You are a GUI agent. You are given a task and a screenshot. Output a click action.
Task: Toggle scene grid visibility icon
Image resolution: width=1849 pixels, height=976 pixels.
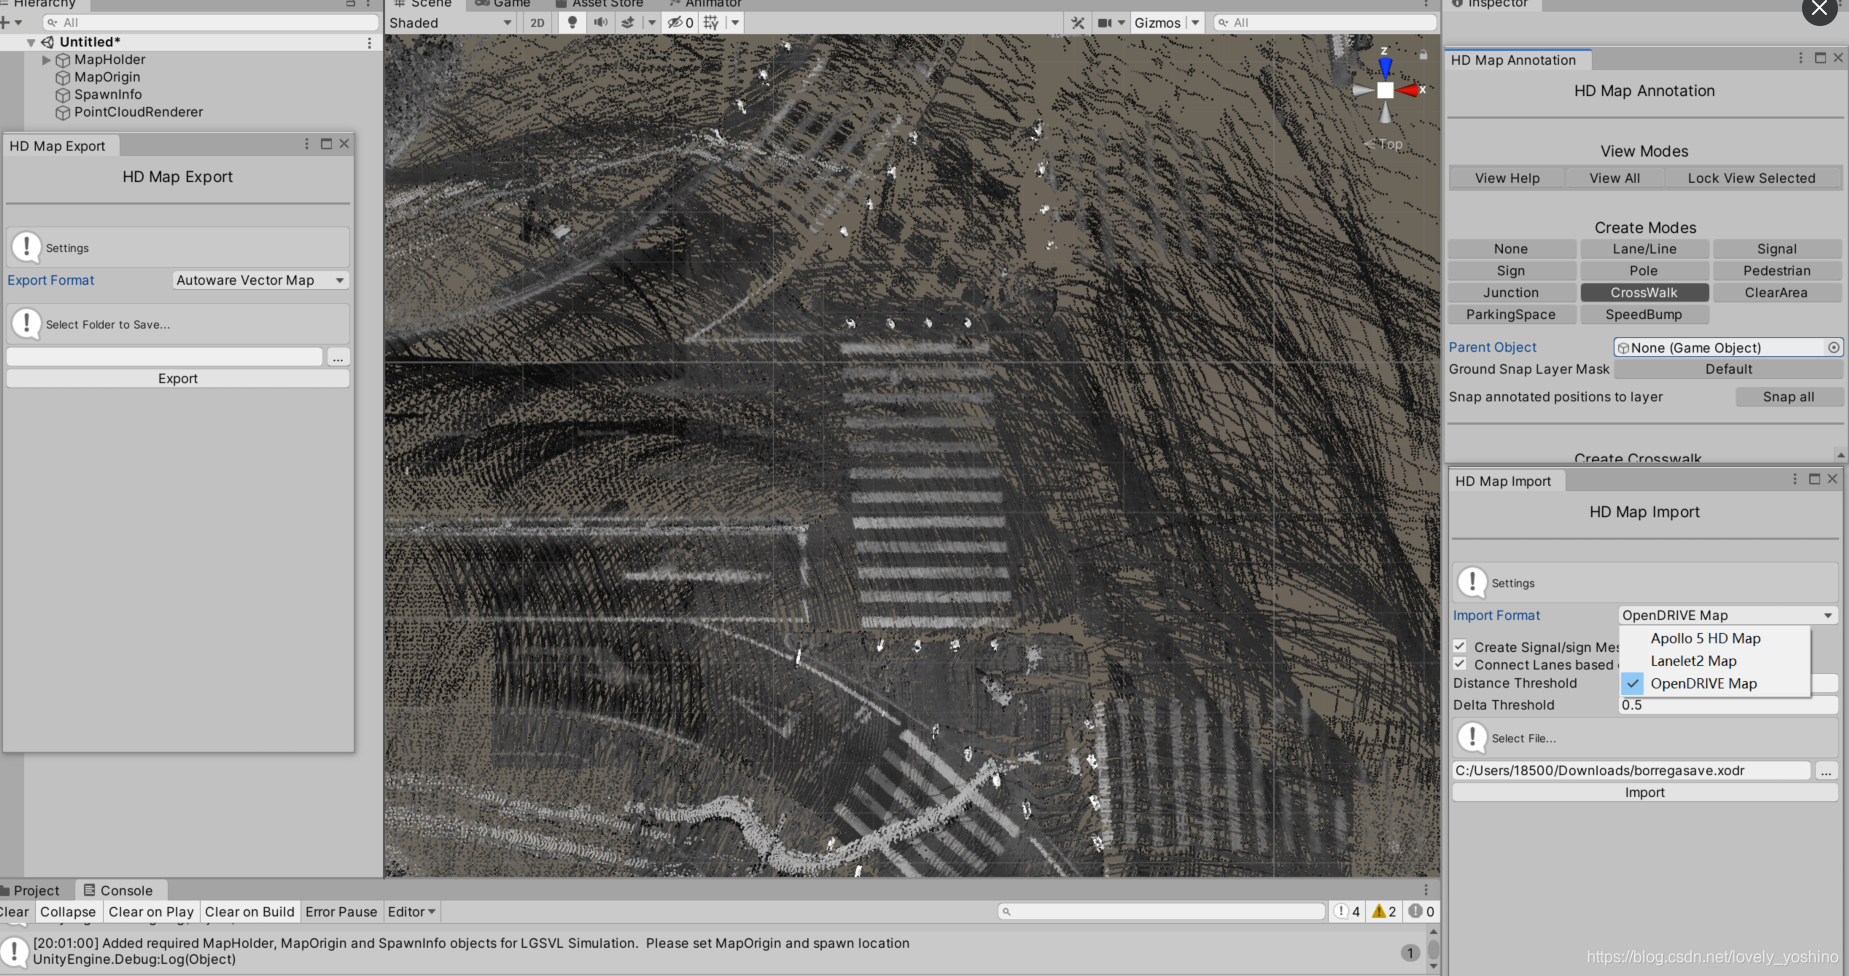[x=711, y=23]
